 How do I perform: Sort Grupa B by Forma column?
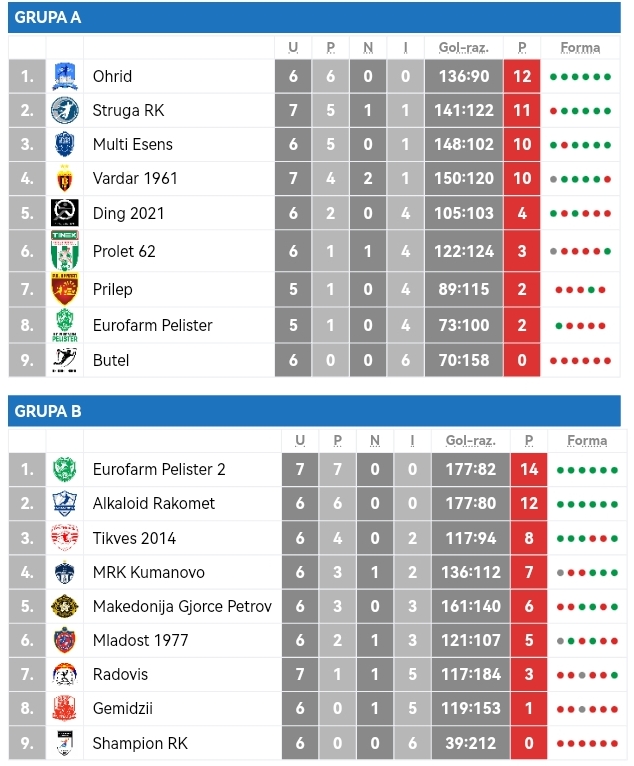tap(587, 441)
